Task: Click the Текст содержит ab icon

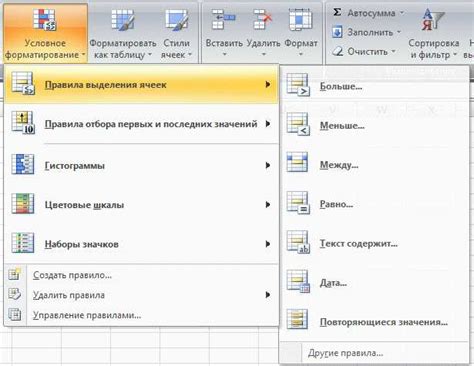Action: 298,242
